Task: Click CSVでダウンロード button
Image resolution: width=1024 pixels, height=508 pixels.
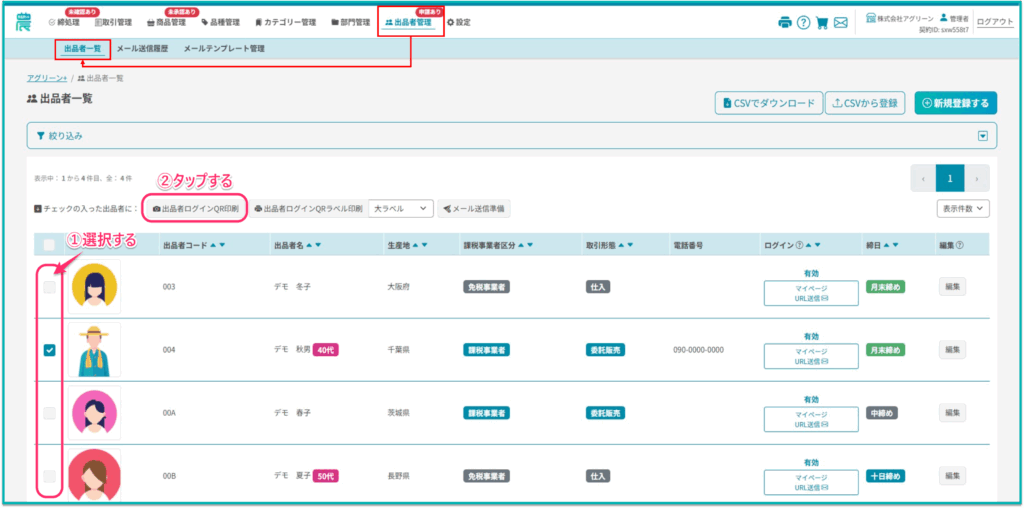Action: [767, 103]
